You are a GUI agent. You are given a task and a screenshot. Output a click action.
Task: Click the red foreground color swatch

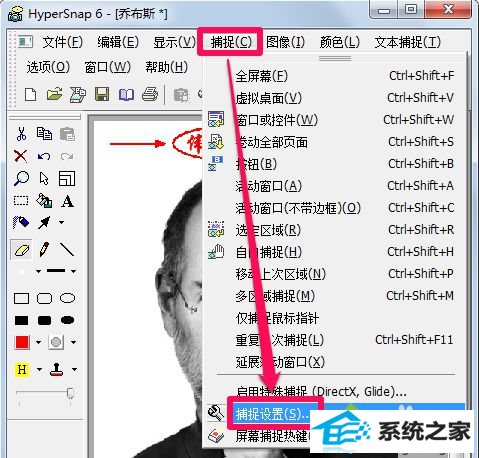click(22, 342)
